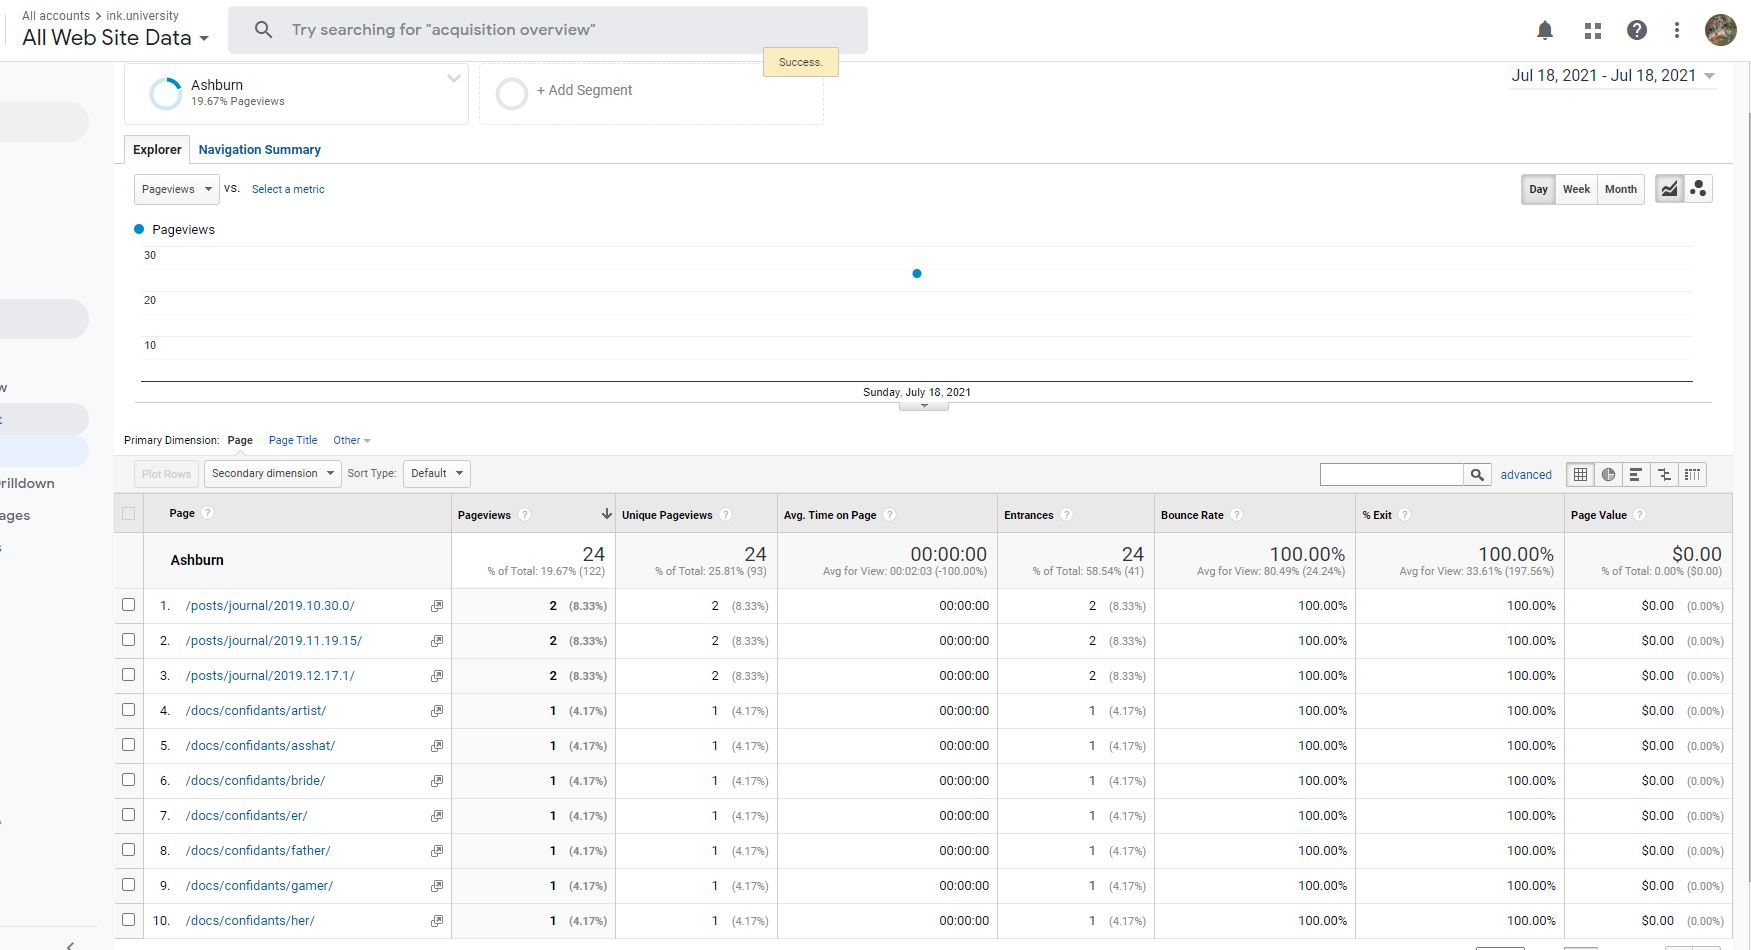Switch to motion chart view icon

click(x=1698, y=189)
